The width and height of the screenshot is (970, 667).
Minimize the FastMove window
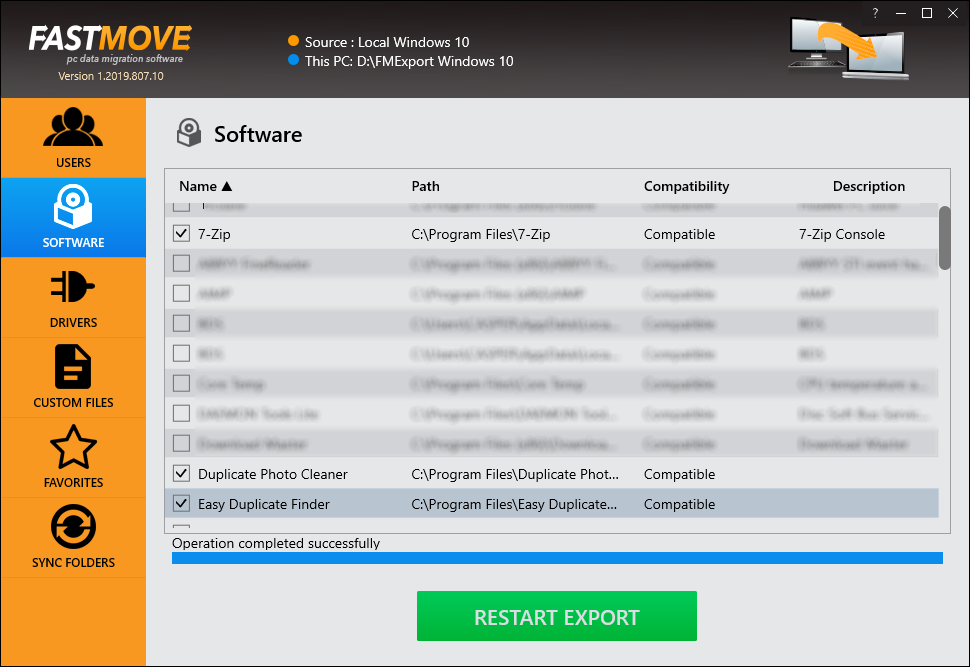click(901, 13)
